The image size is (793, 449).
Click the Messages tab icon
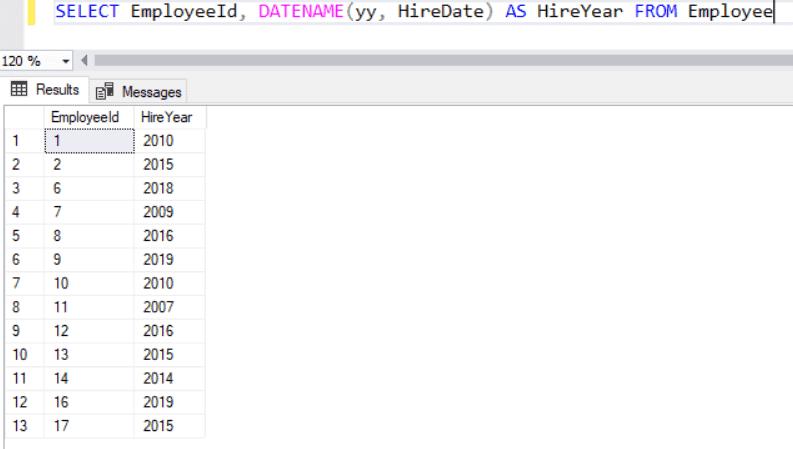coord(105,92)
